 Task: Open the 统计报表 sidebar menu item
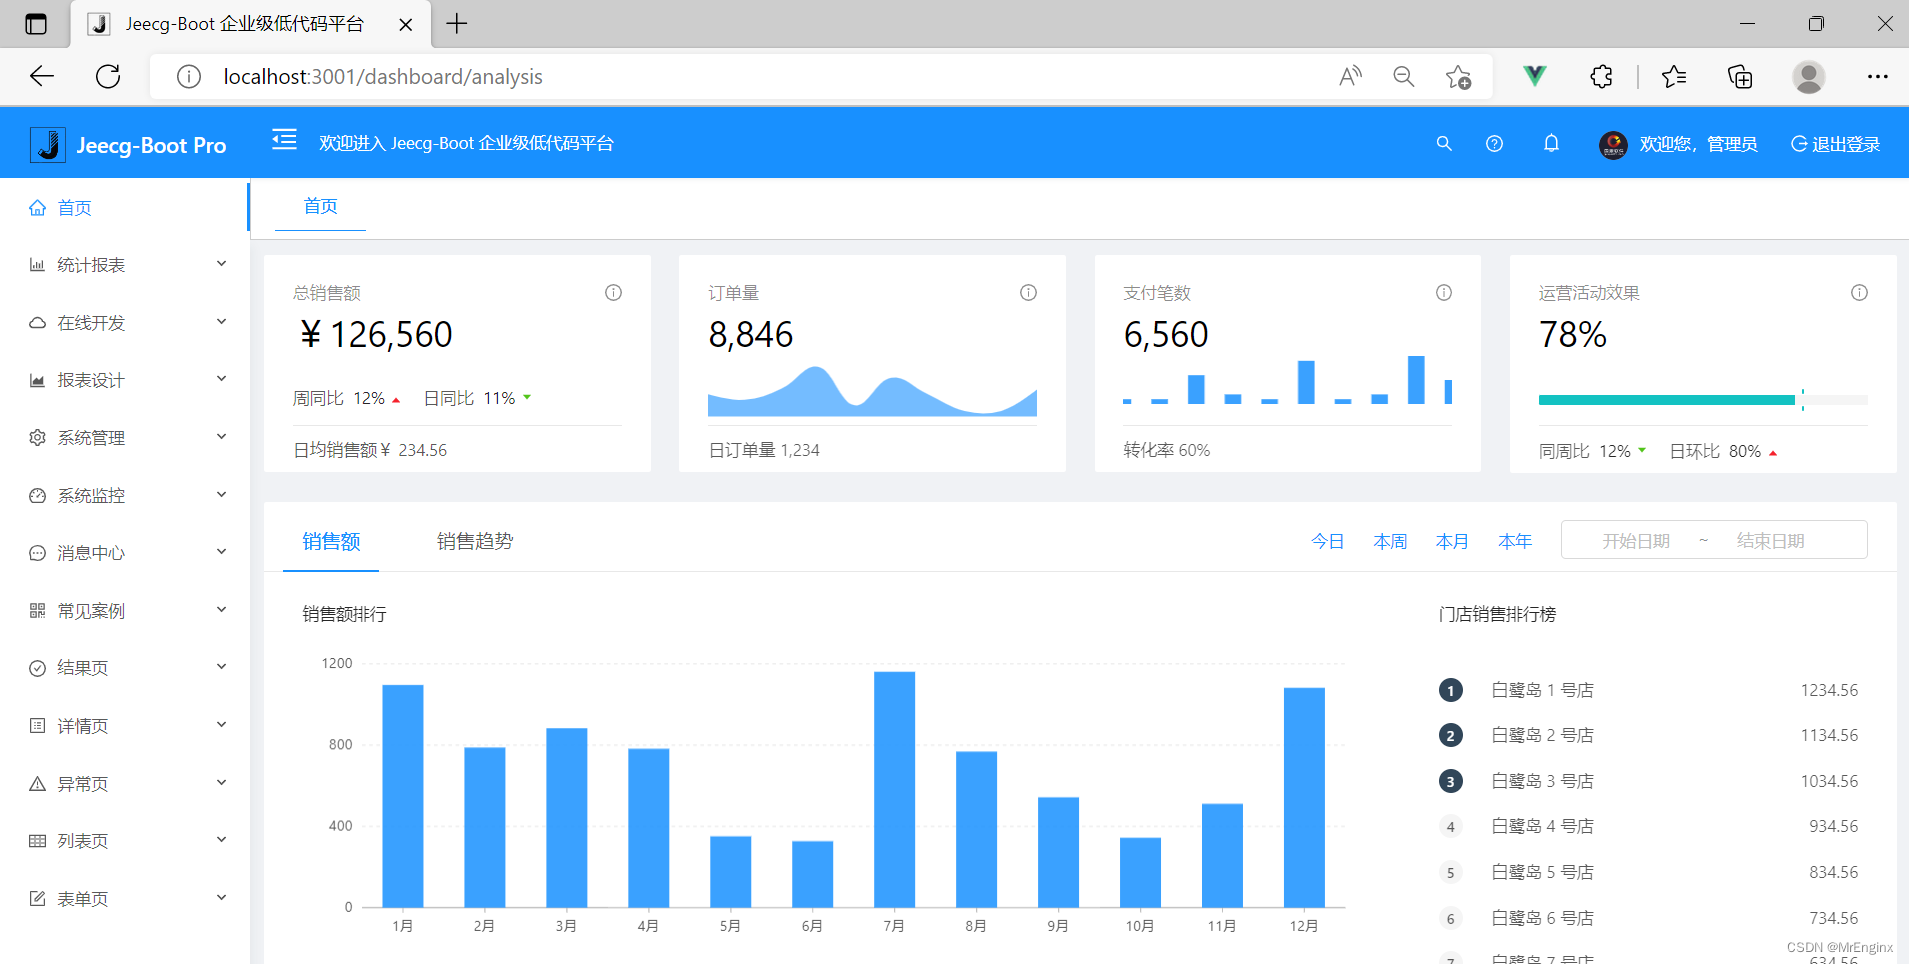coord(124,265)
